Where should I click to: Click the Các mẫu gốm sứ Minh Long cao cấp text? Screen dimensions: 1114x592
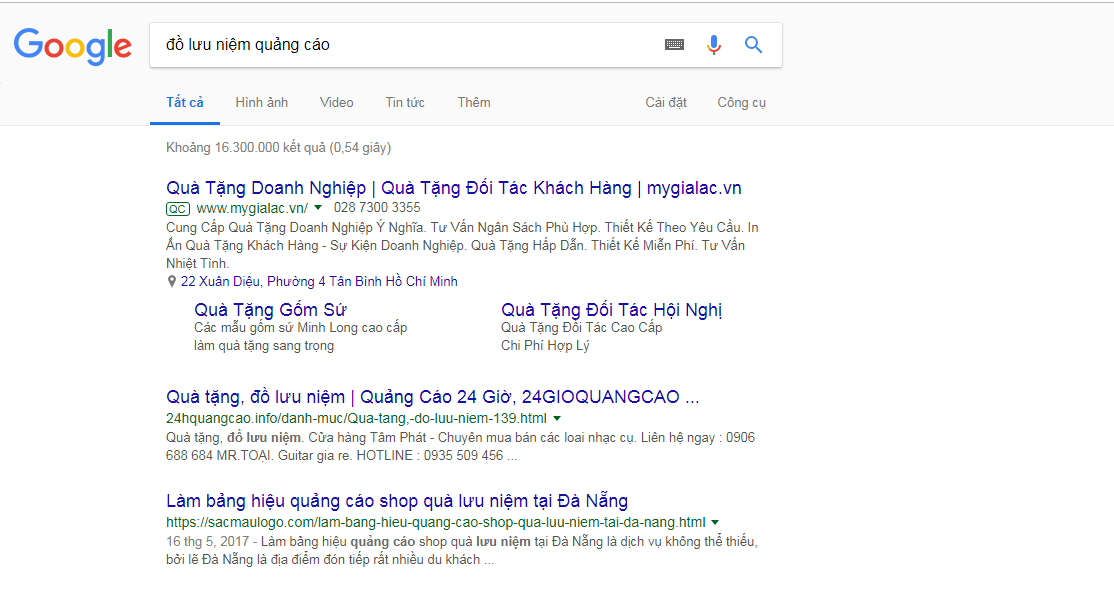coord(301,328)
